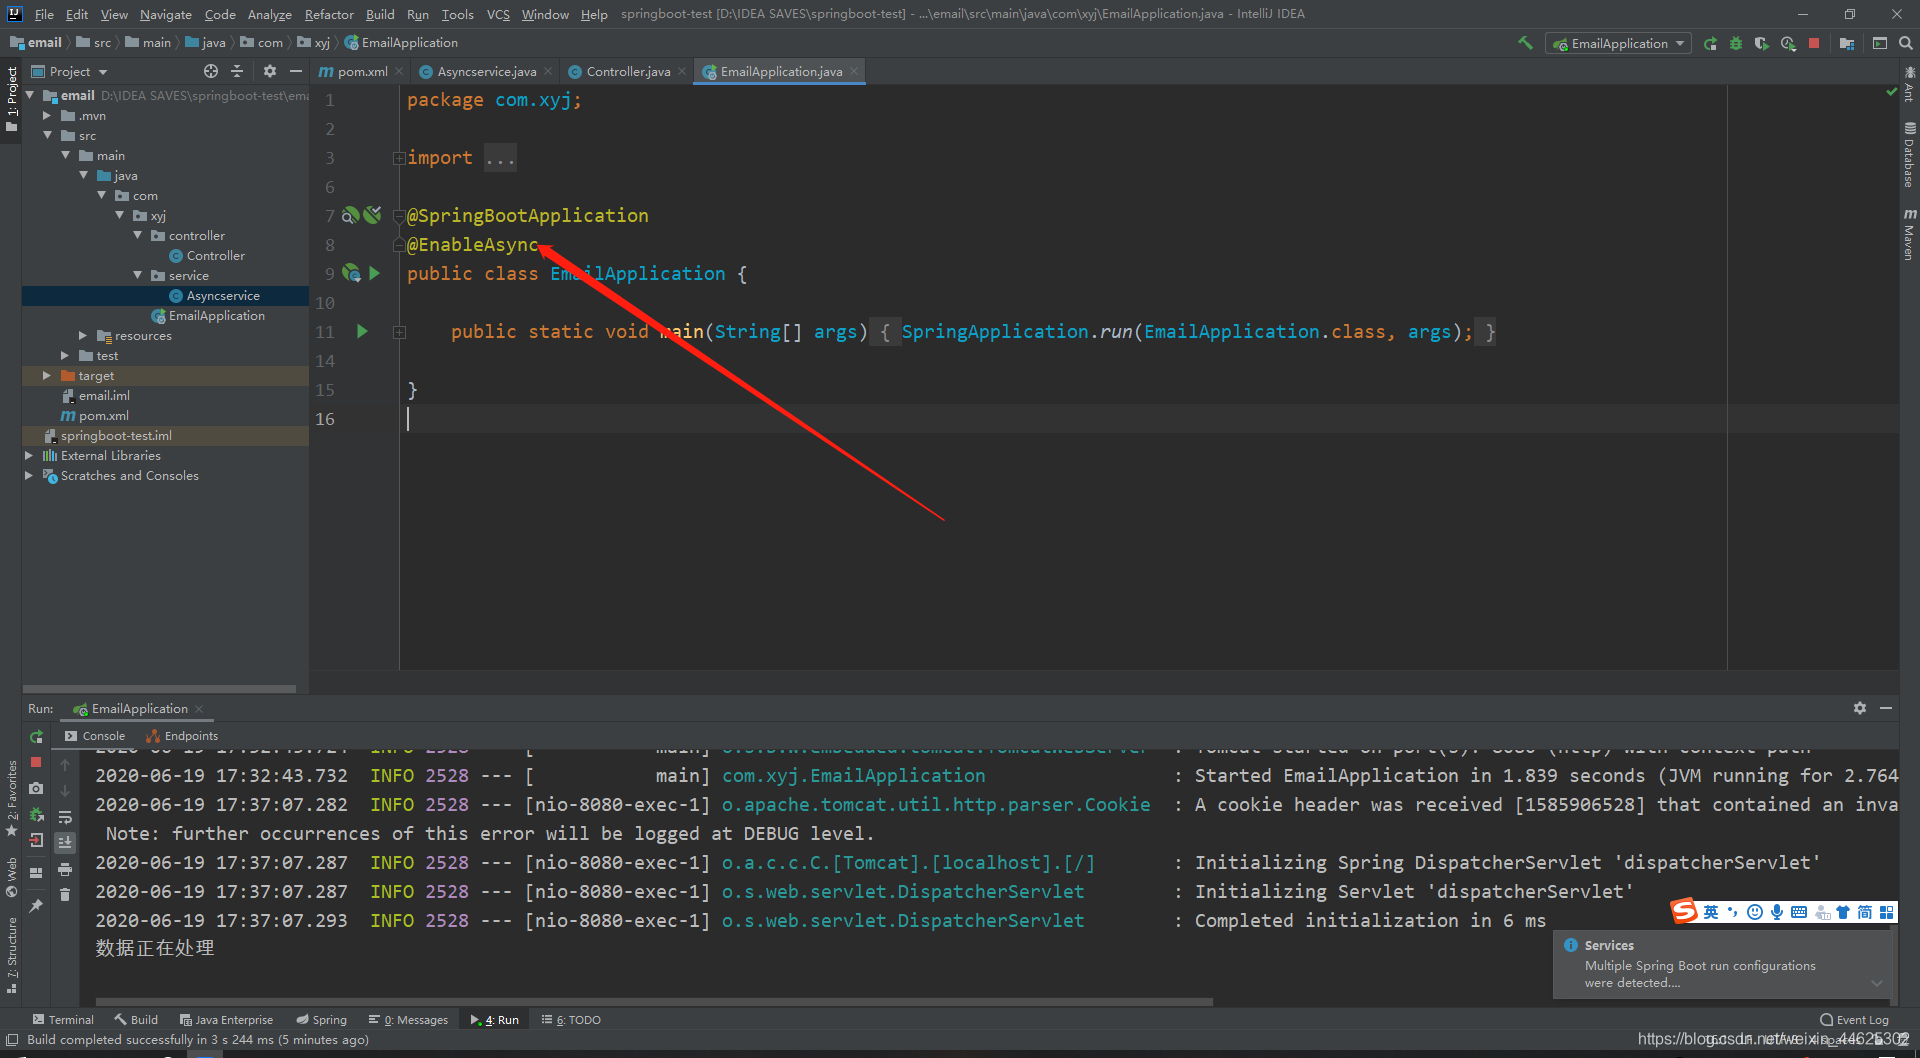Expand External Libraries node
This screenshot has height=1058, width=1920.
point(28,456)
